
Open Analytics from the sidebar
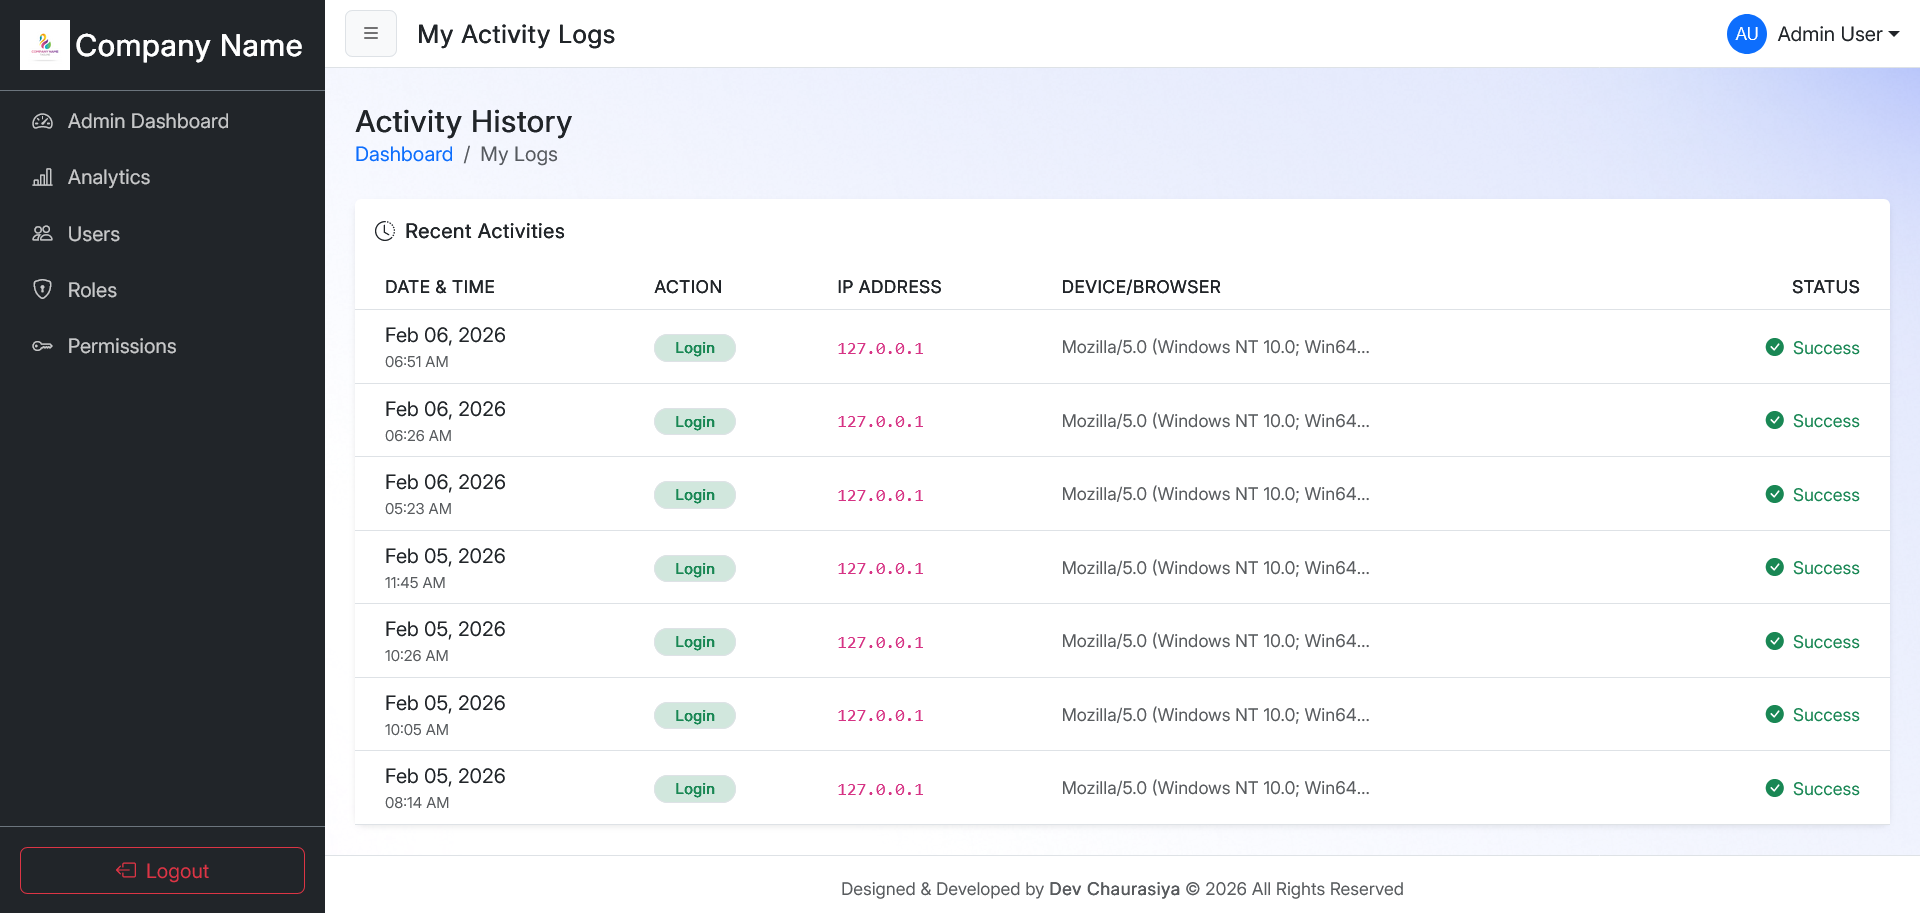109,178
